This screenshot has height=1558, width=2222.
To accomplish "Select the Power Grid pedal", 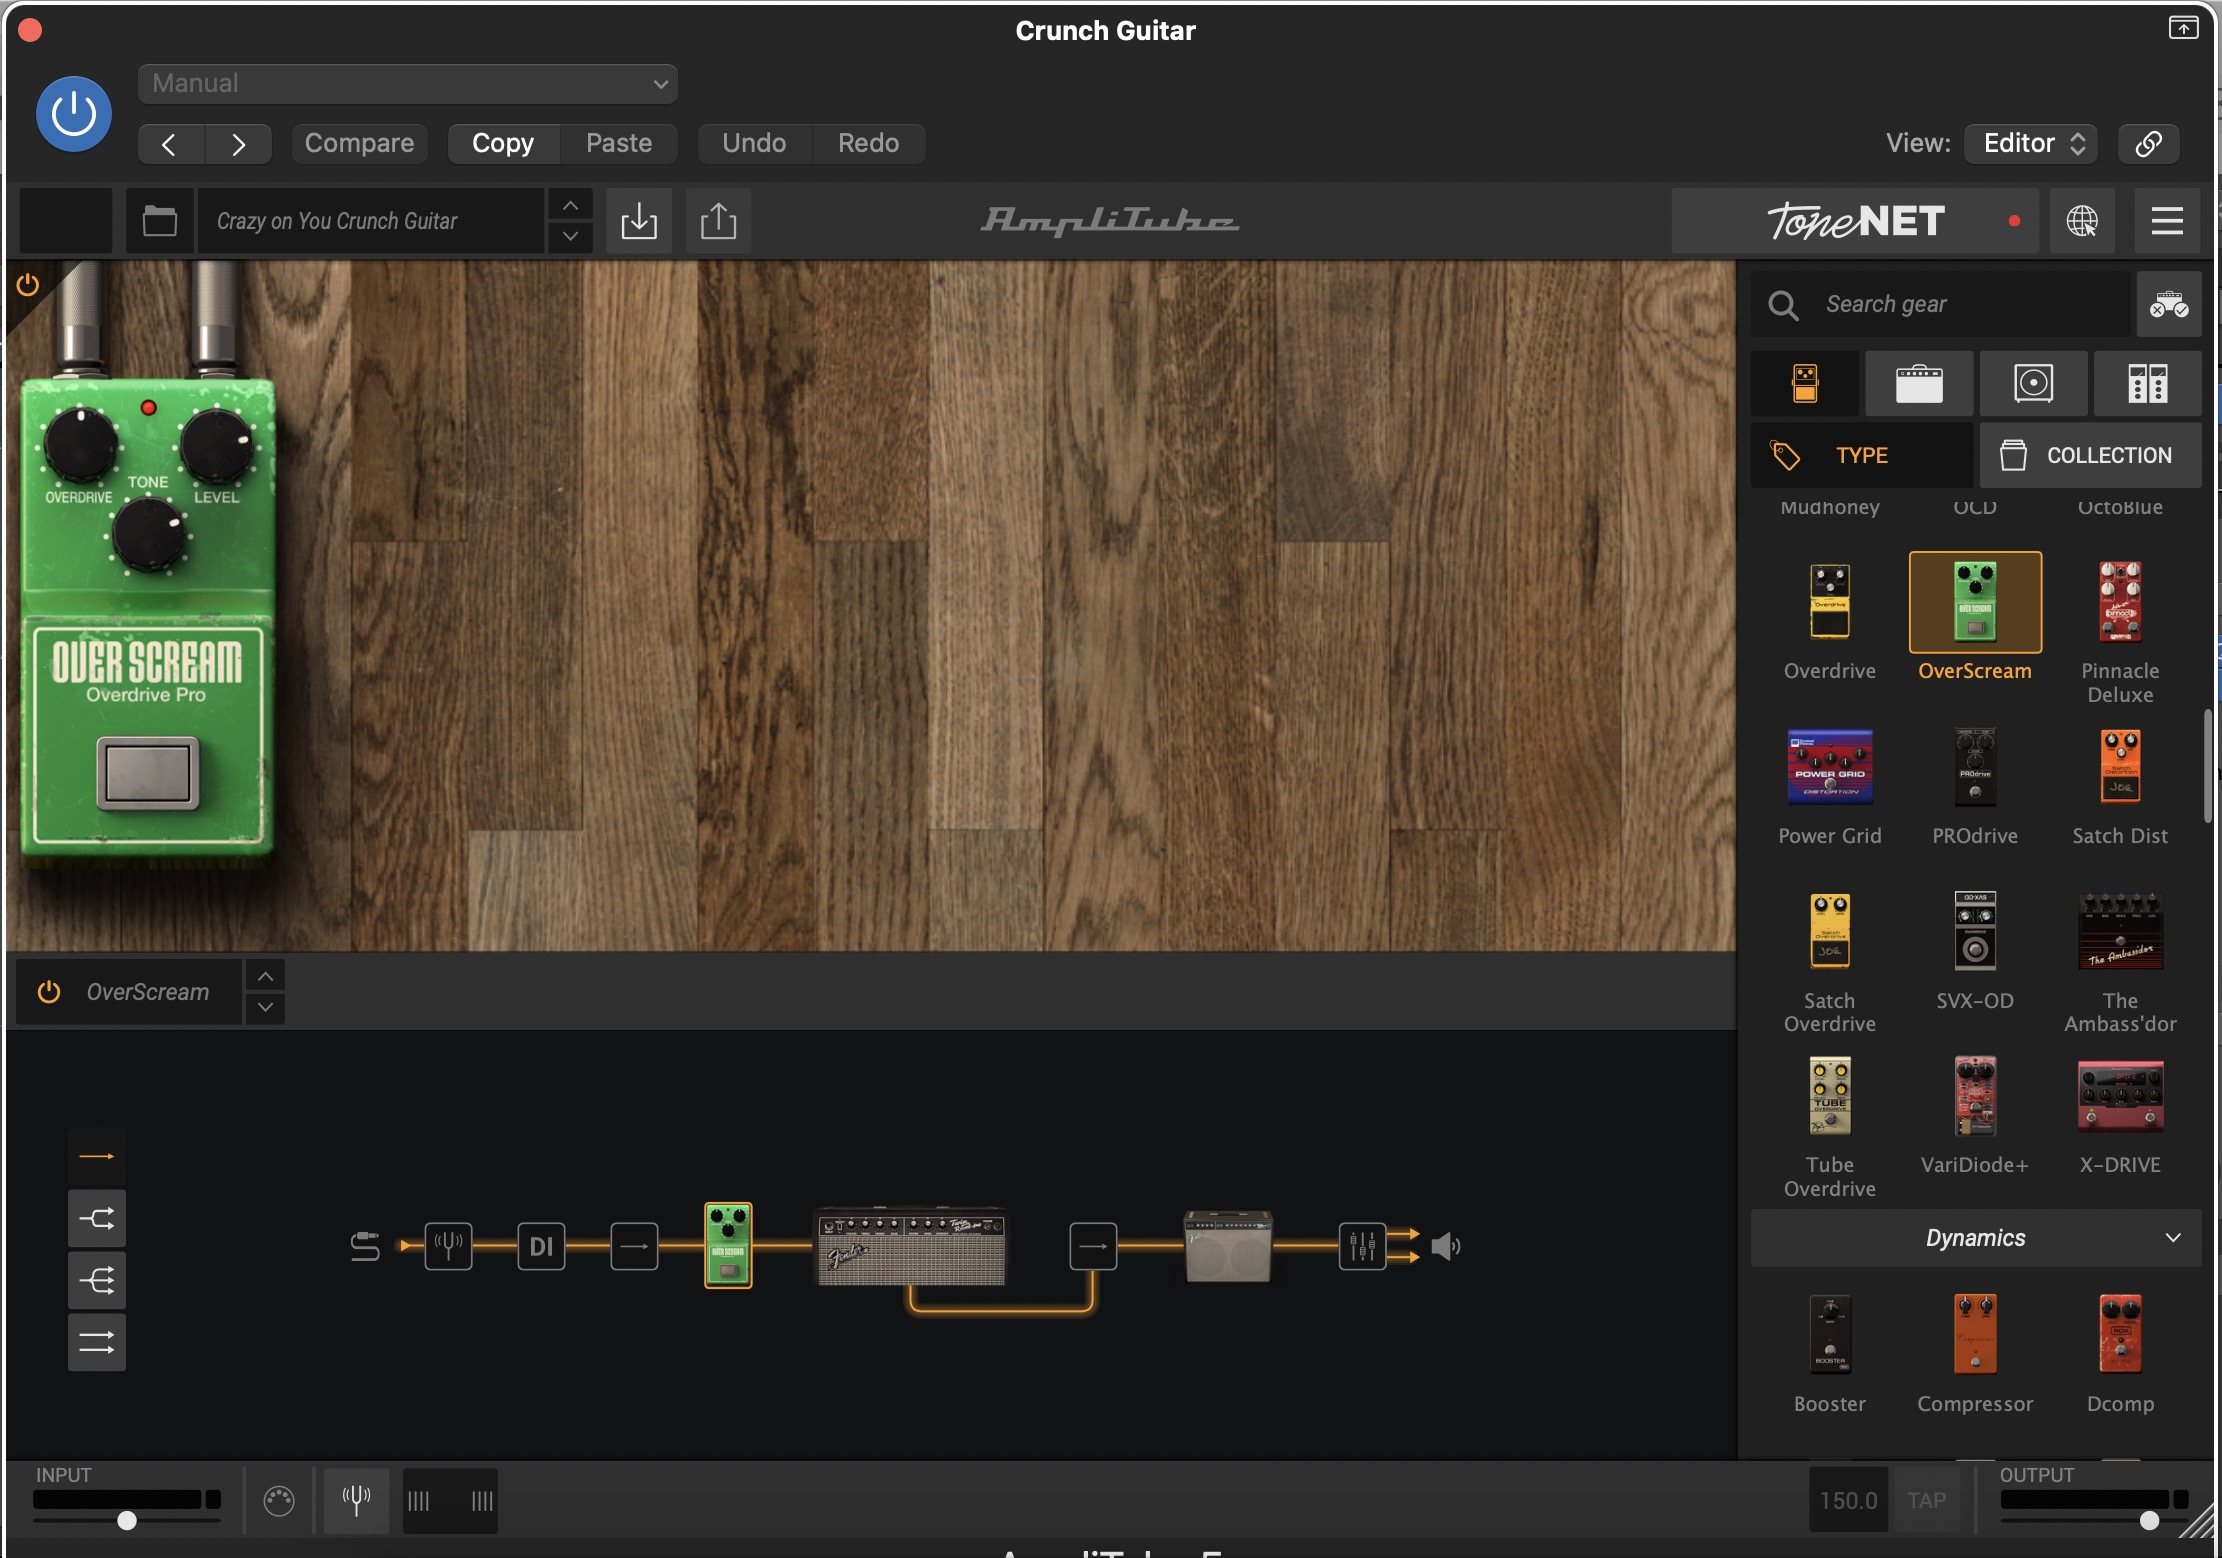I will click(x=1830, y=767).
